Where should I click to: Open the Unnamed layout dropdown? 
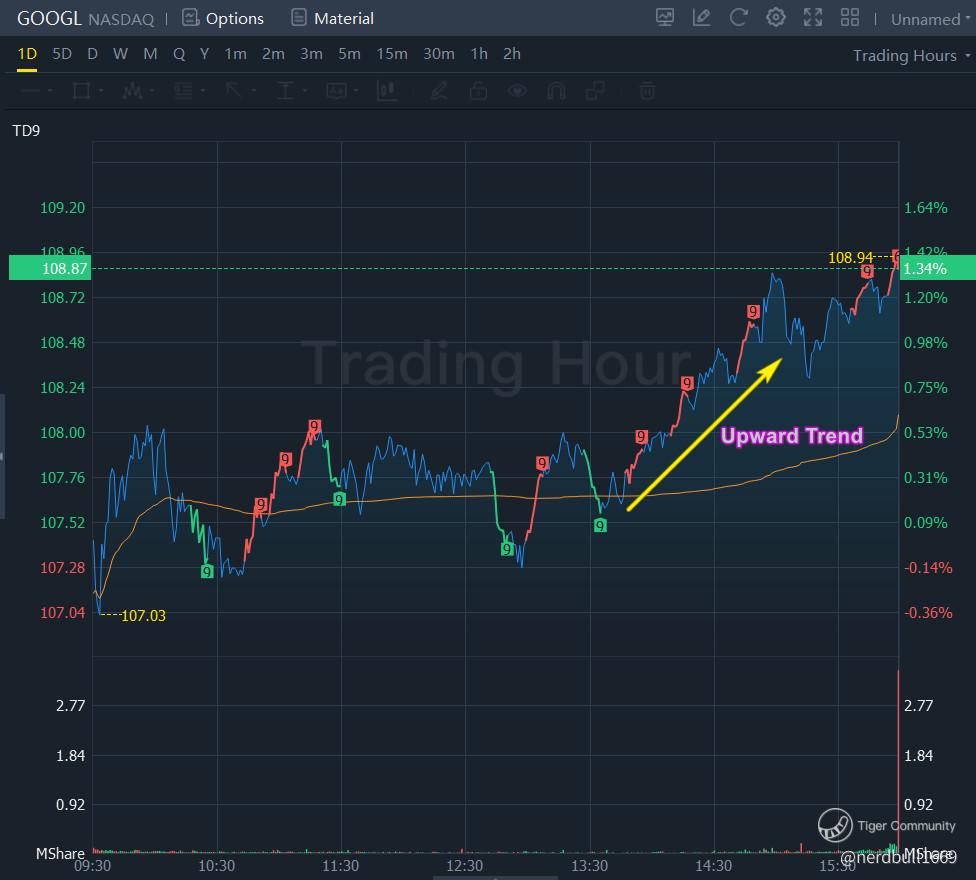pos(931,19)
